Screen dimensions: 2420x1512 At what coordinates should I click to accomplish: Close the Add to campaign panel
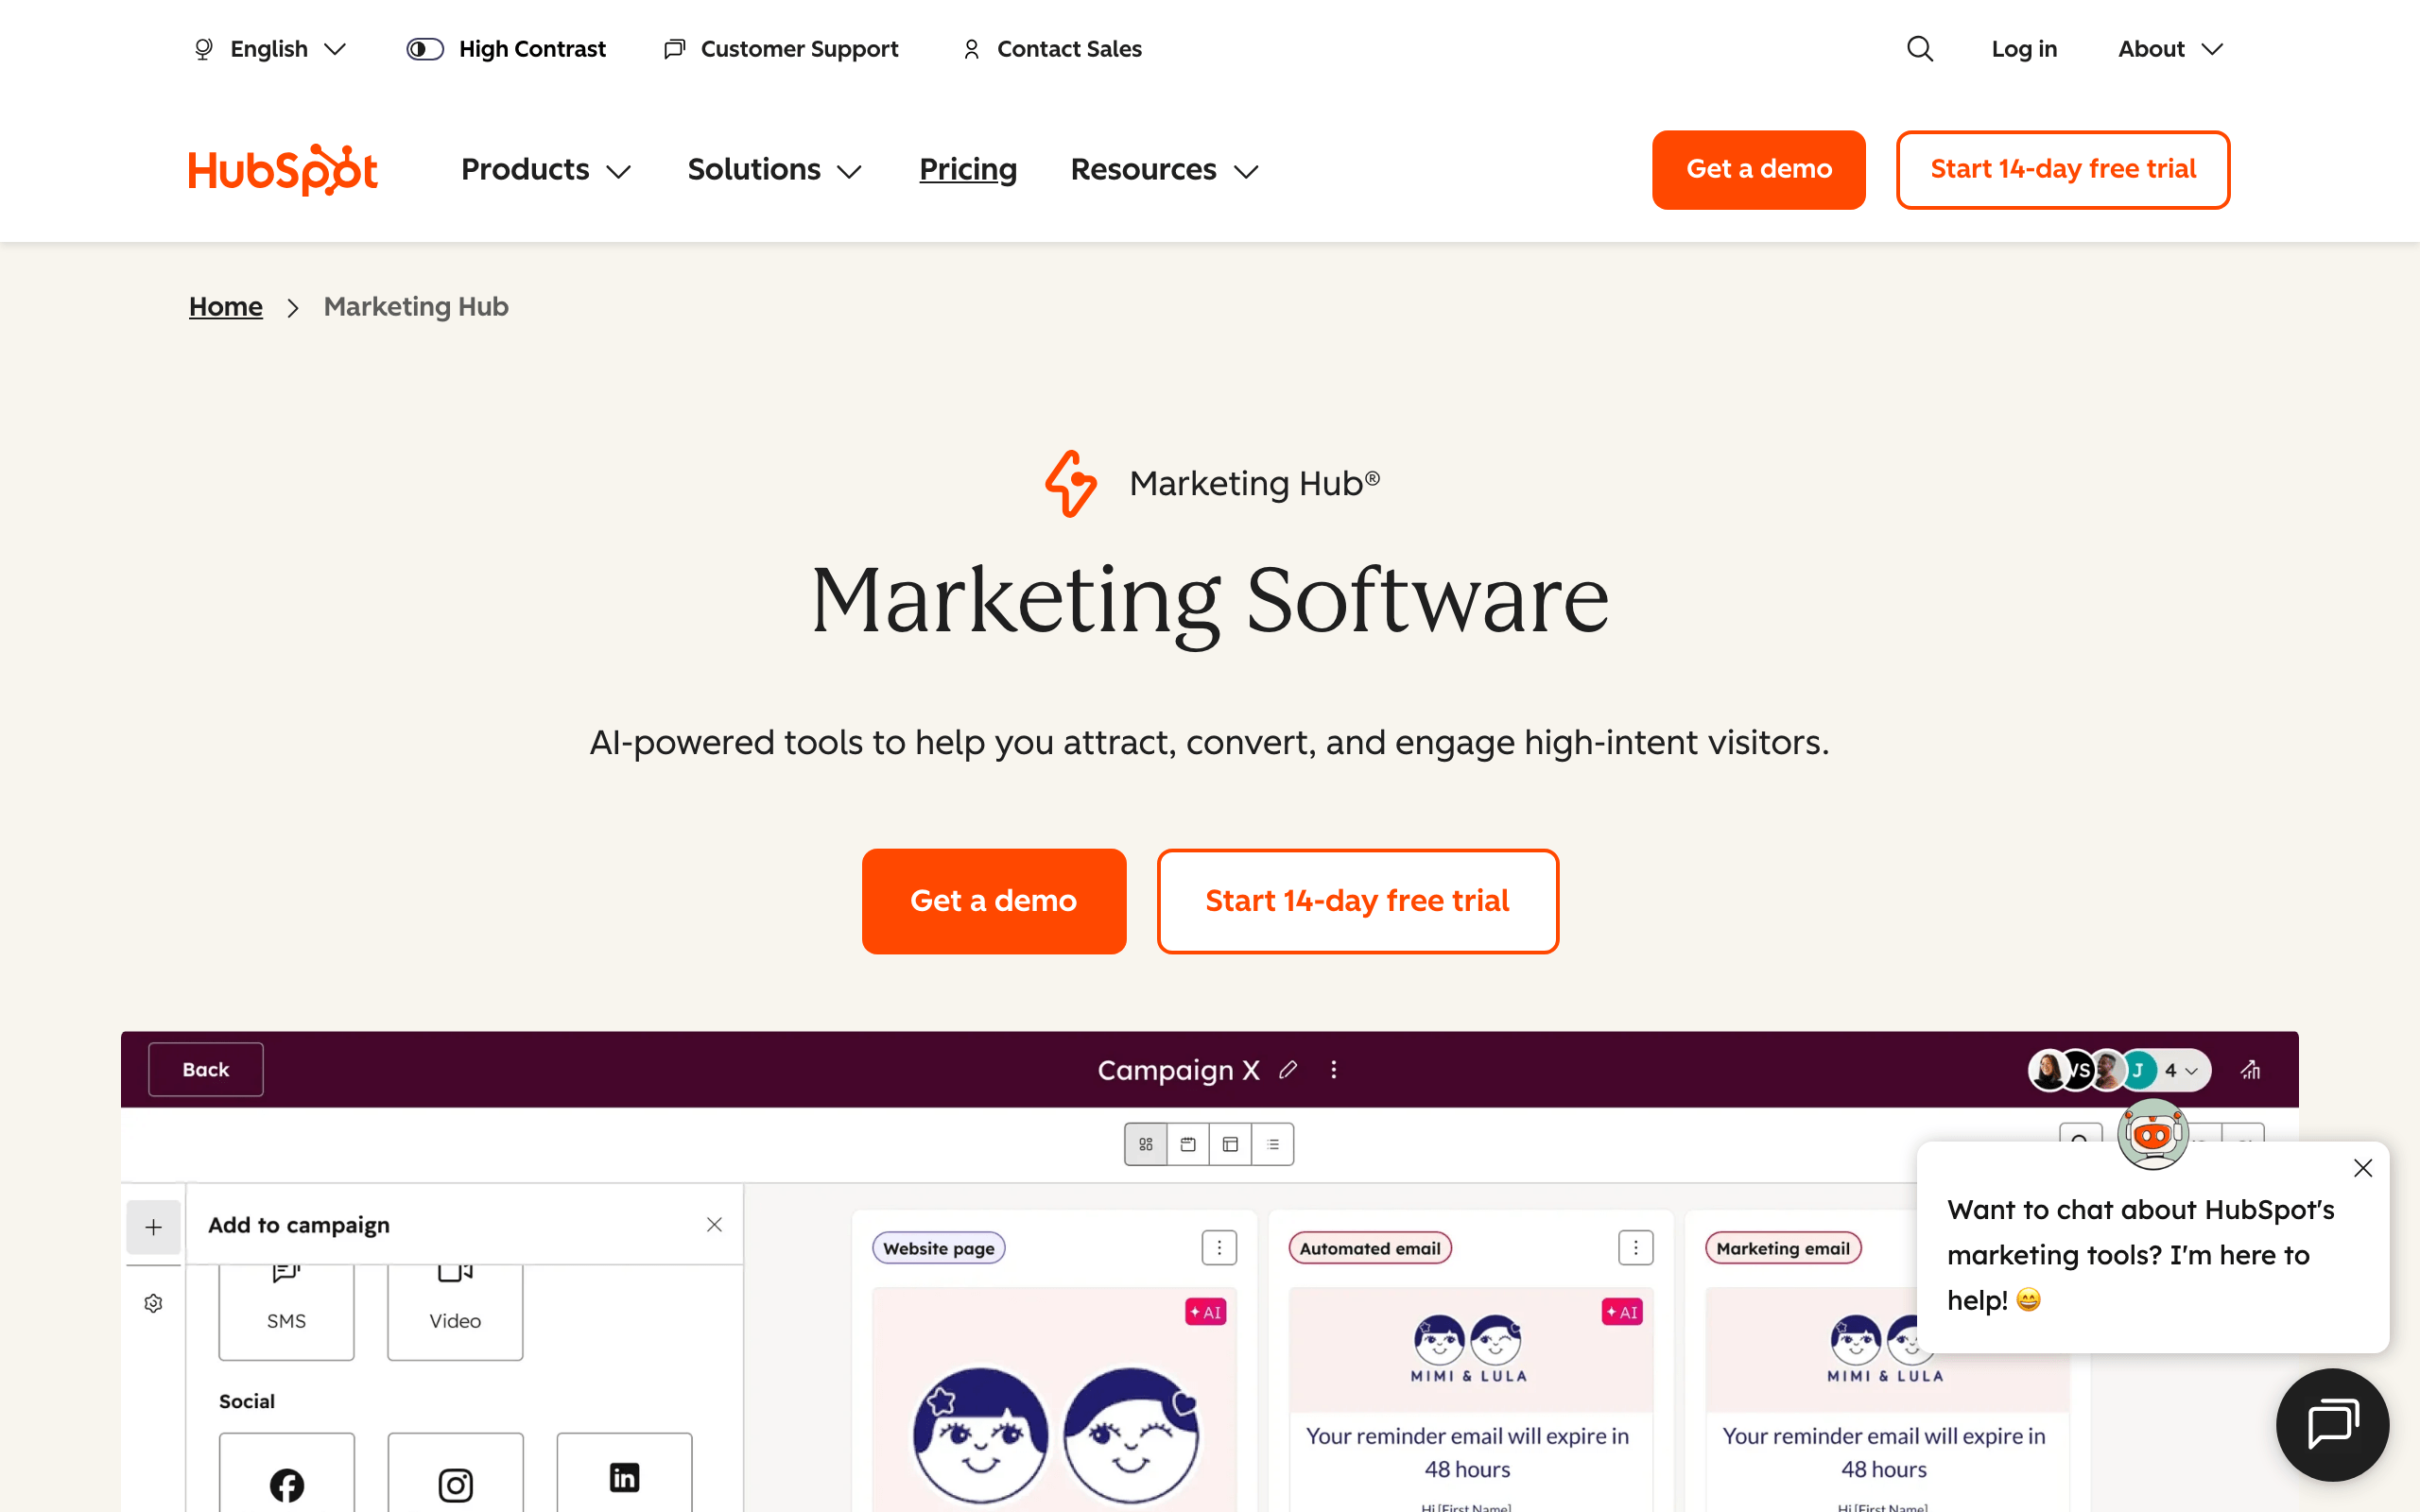click(x=714, y=1225)
